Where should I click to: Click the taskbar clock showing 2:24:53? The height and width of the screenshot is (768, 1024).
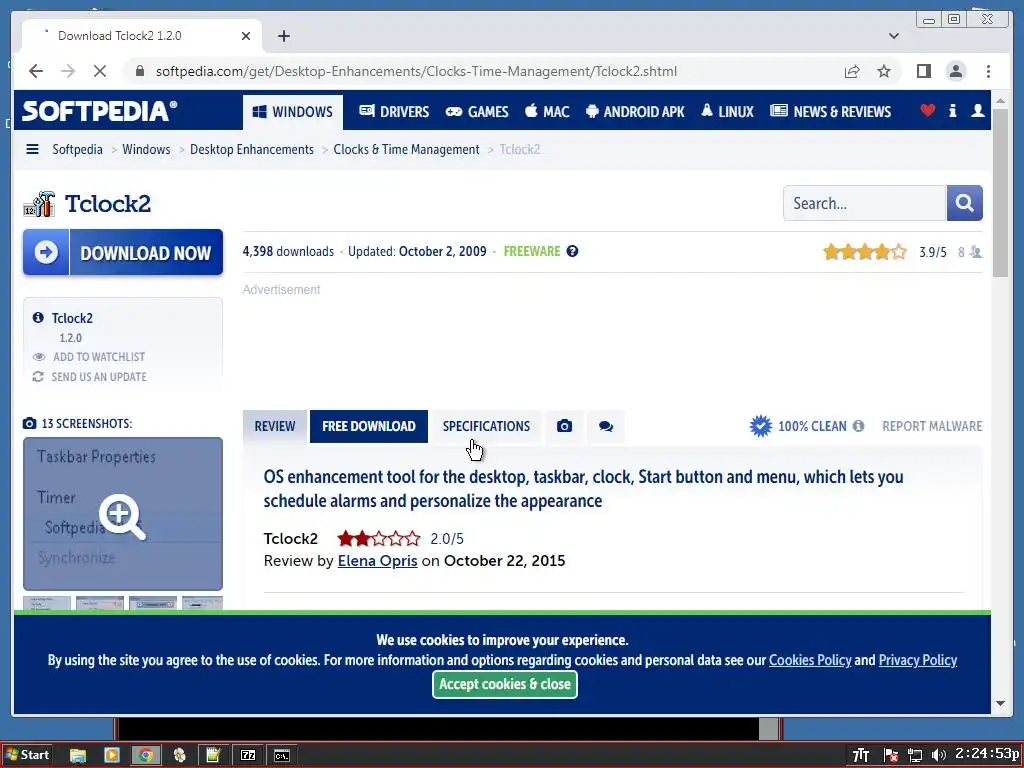(988, 754)
